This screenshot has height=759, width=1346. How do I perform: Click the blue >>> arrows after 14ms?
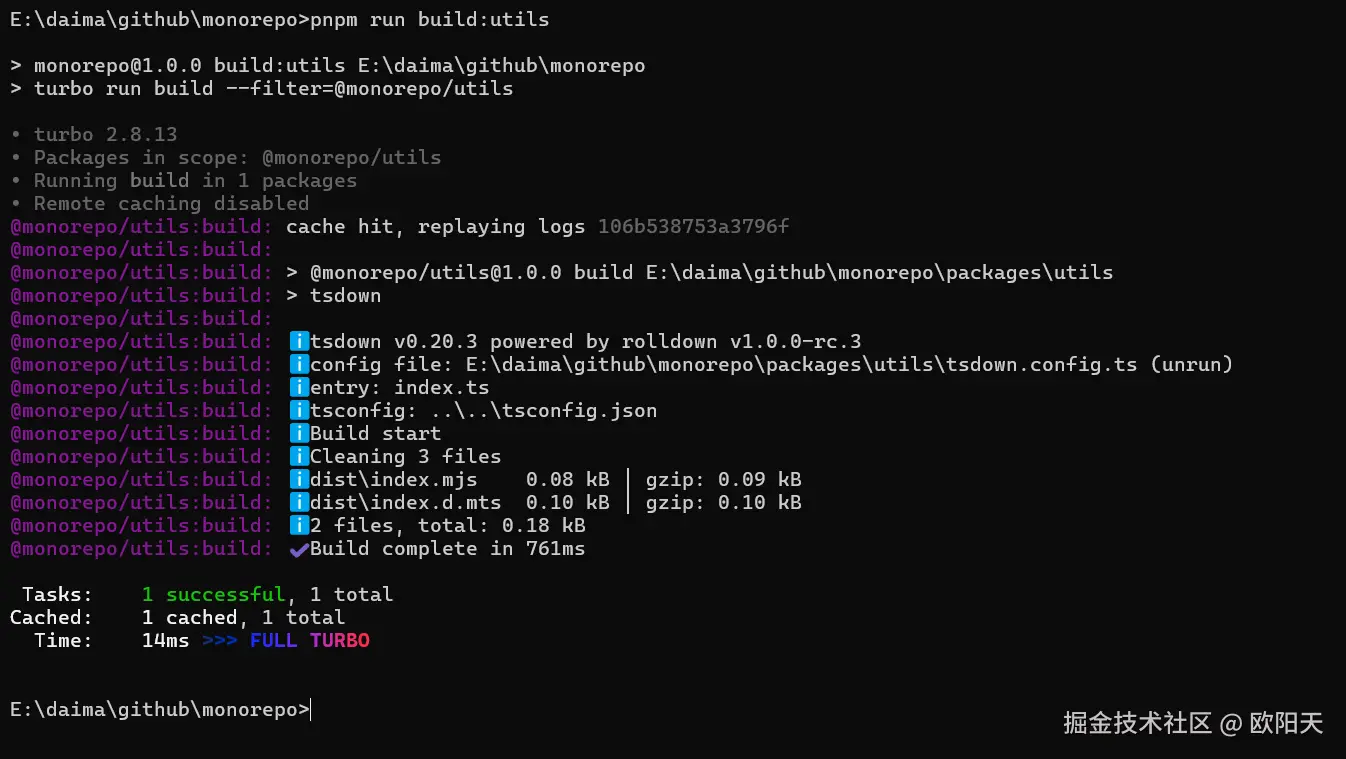[x=219, y=641]
